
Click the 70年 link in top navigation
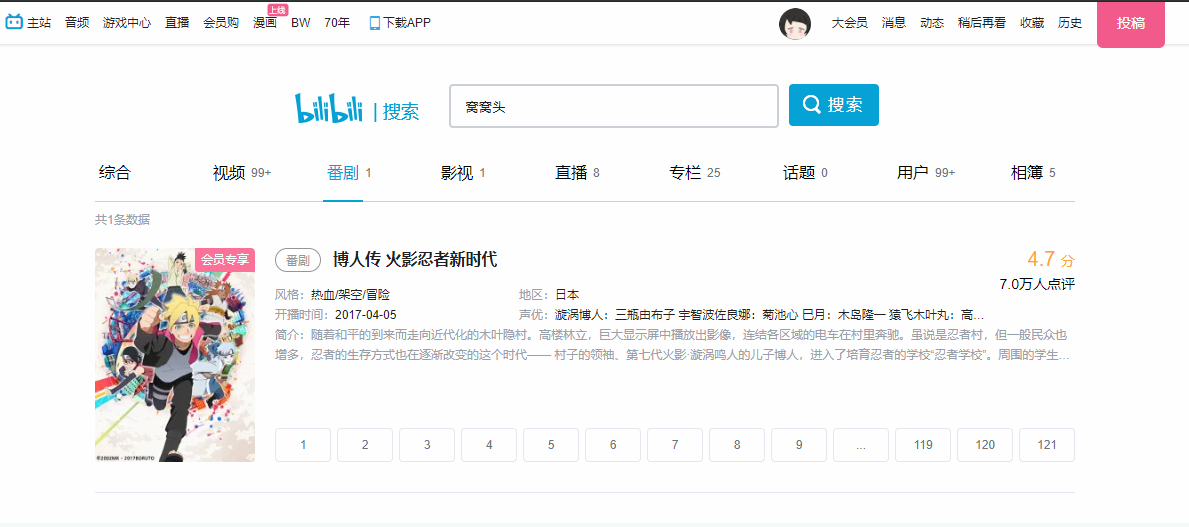click(x=337, y=23)
